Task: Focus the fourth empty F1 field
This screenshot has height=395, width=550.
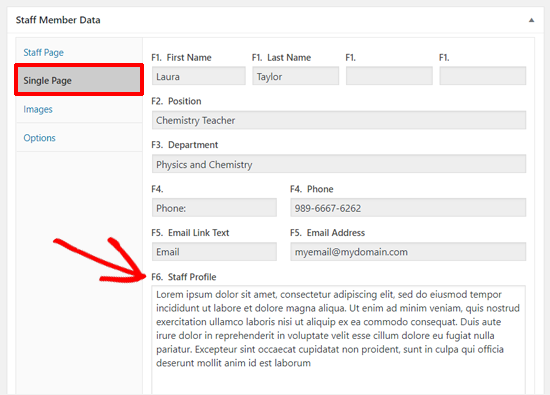Action: tap(483, 76)
